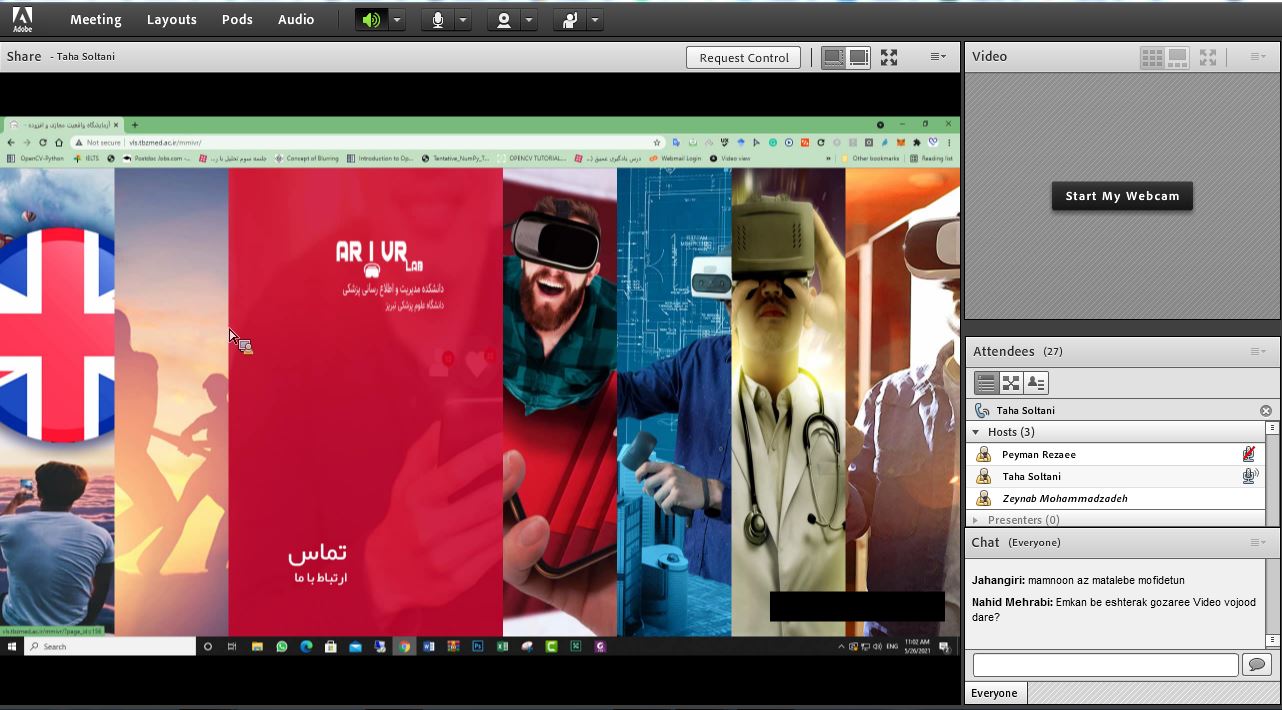
Task: Click the Request Control button
Action: coord(744,58)
